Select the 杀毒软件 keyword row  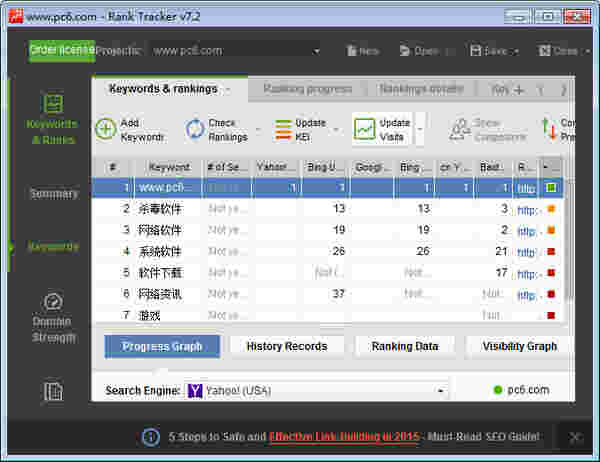point(328,209)
